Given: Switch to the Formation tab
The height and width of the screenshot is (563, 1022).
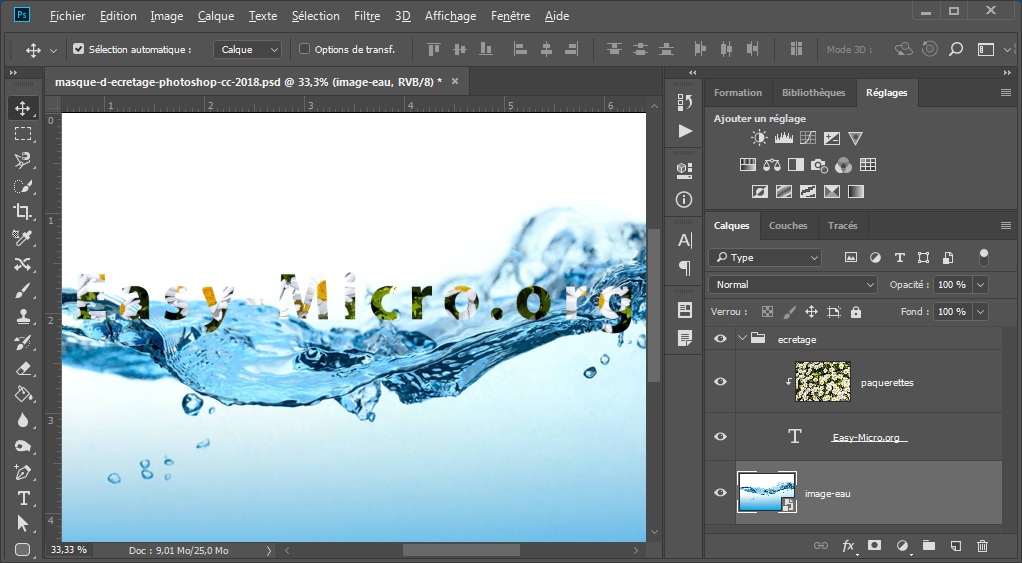Looking at the screenshot, I should point(738,93).
